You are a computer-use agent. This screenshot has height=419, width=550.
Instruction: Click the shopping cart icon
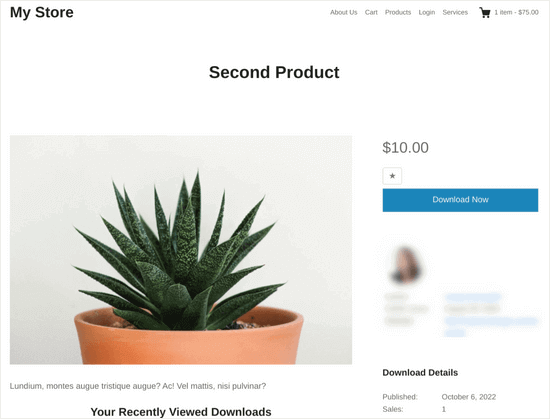coord(485,13)
